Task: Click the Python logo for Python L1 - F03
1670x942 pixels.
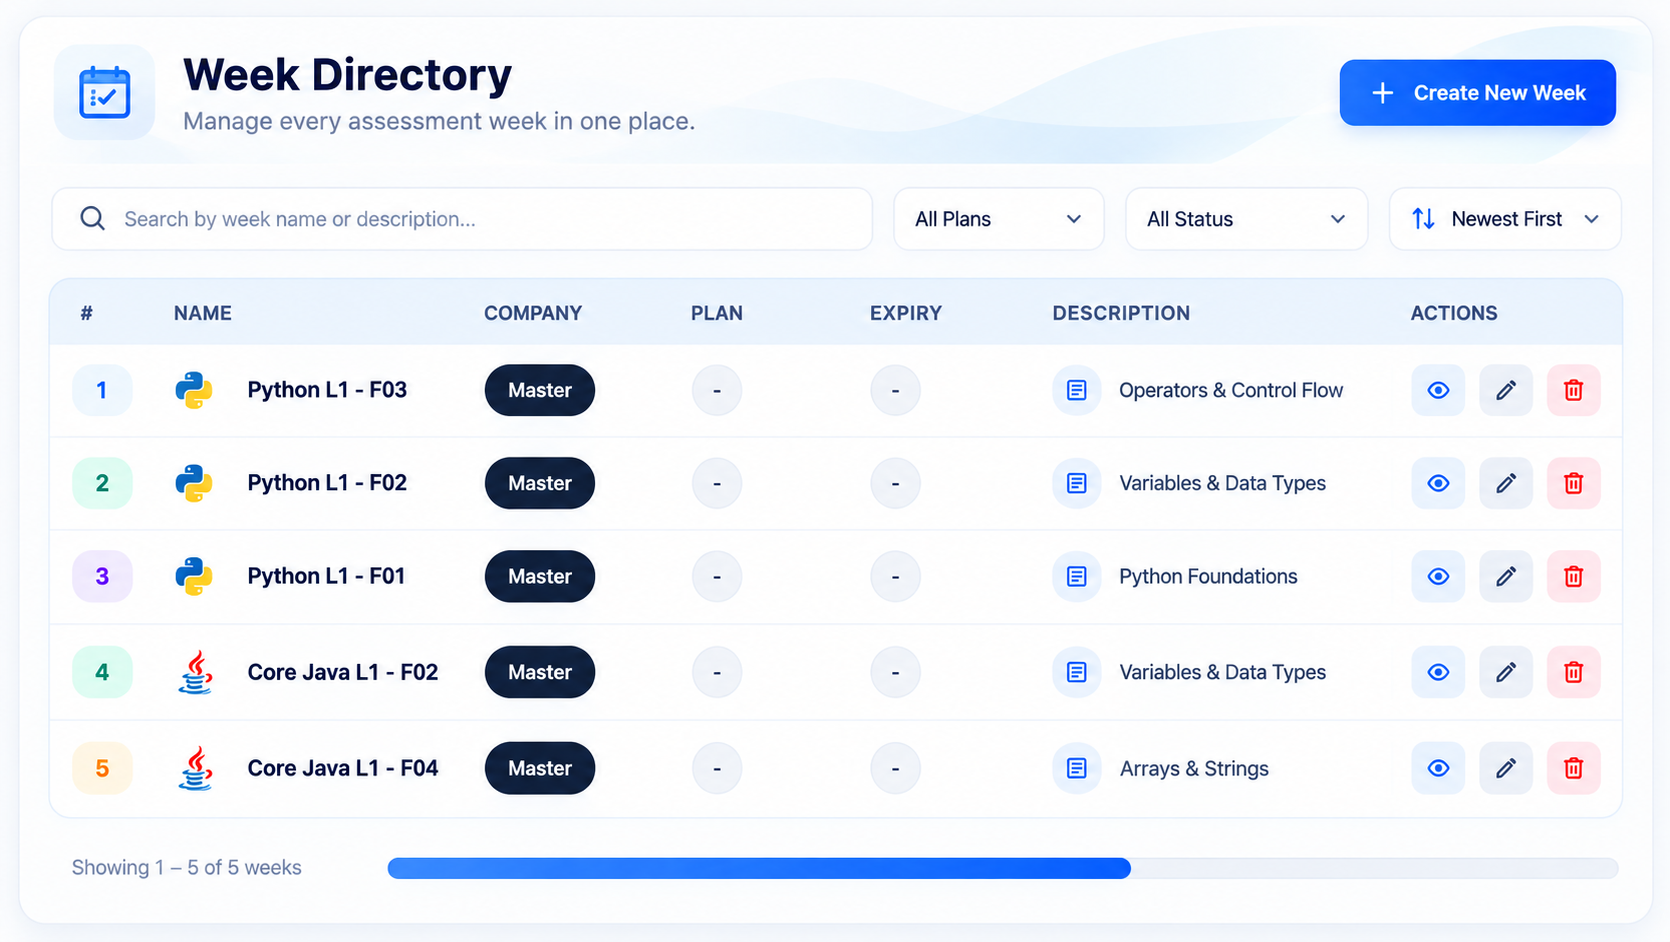Action: pyautogui.click(x=194, y=390)
